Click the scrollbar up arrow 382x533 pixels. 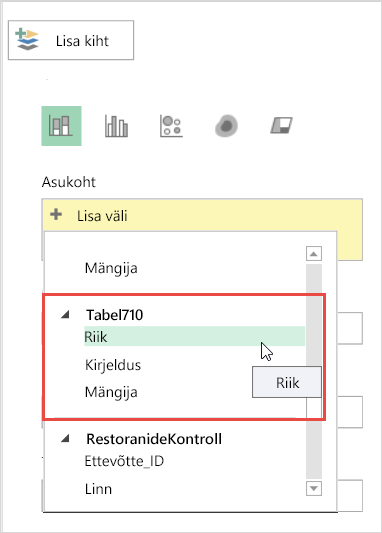(314, 254)
